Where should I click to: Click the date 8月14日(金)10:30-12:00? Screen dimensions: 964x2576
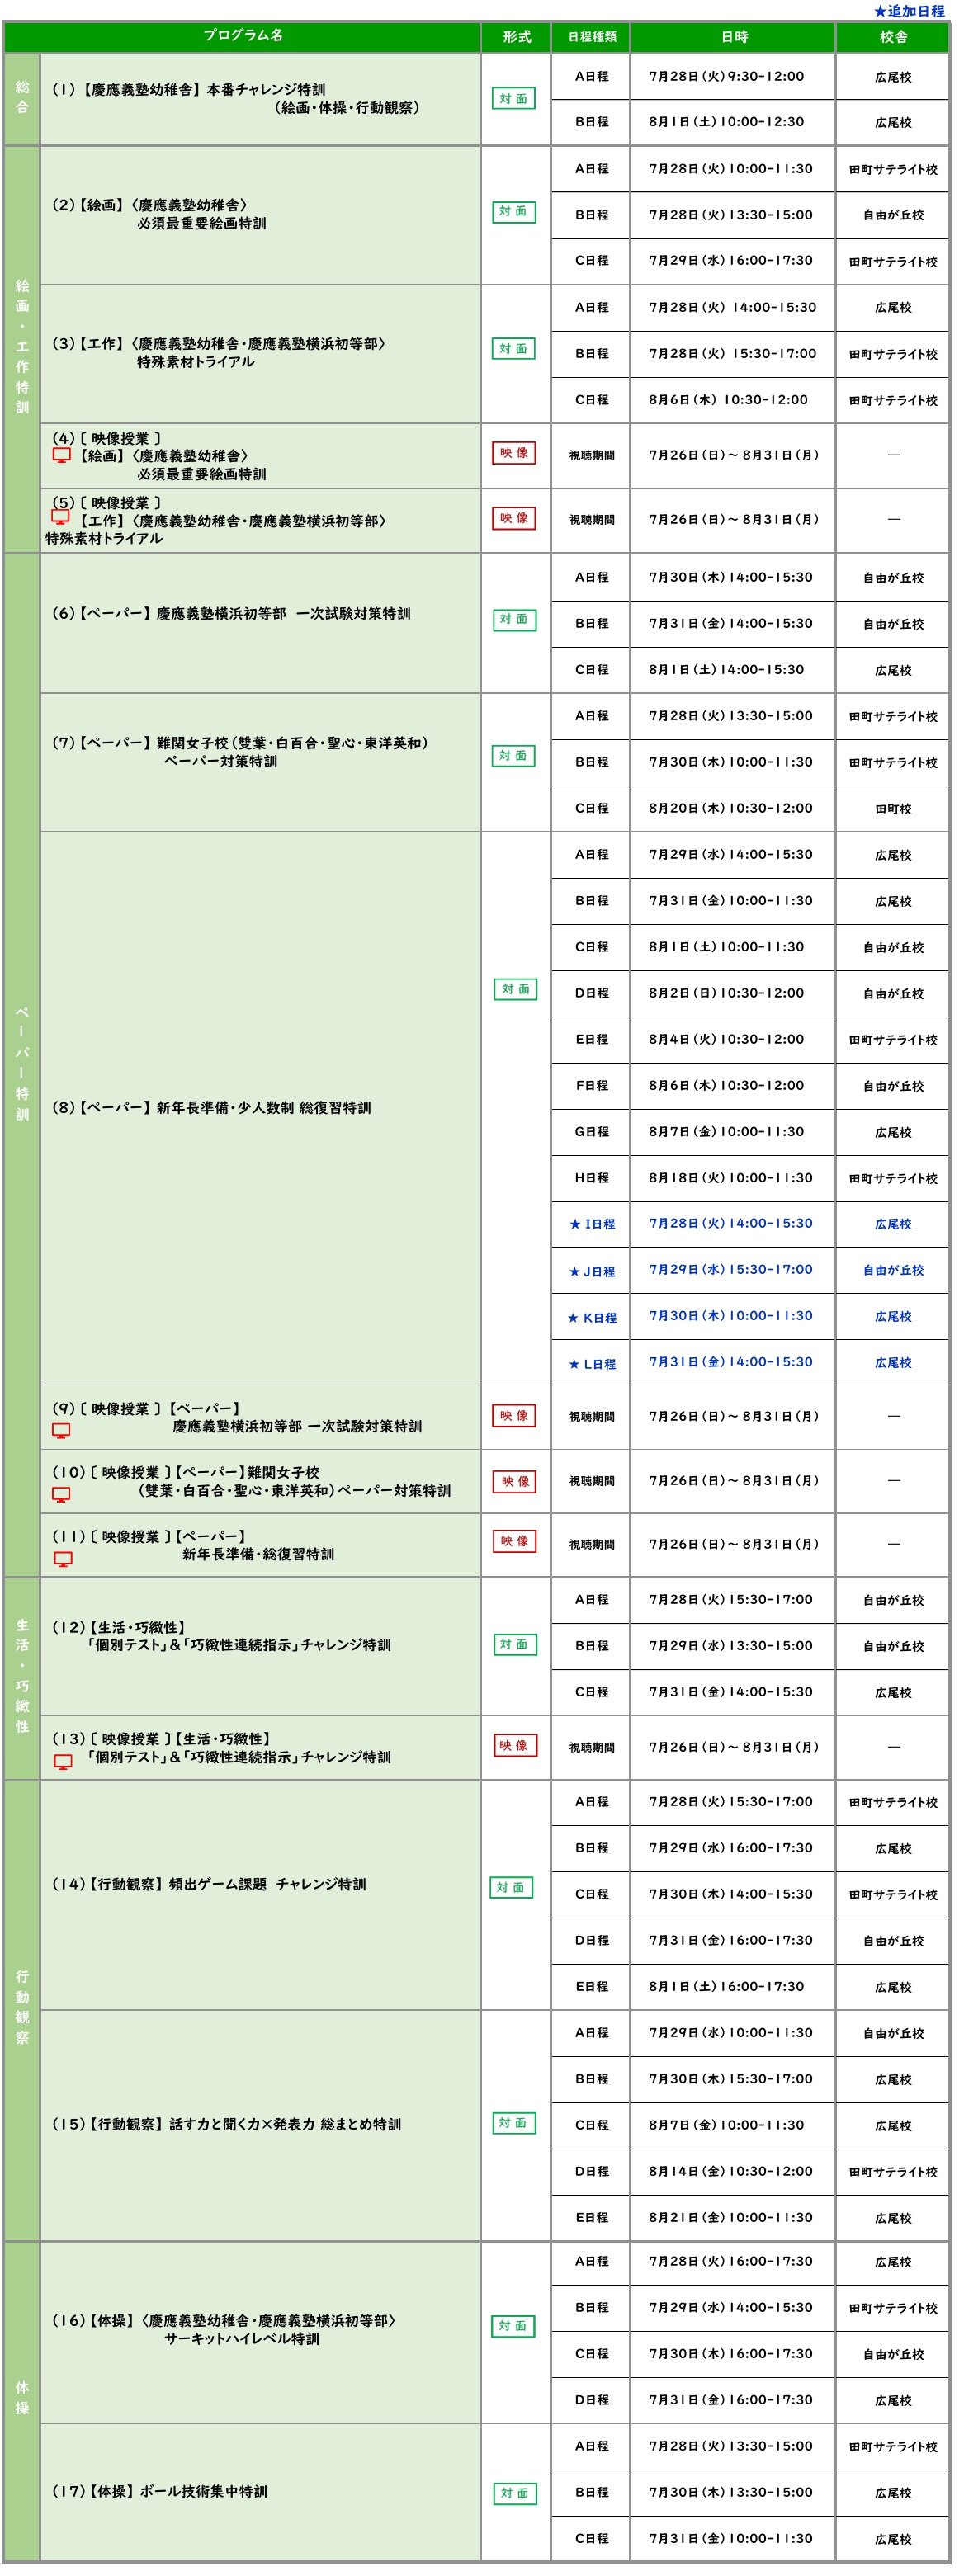(730, 2171)
